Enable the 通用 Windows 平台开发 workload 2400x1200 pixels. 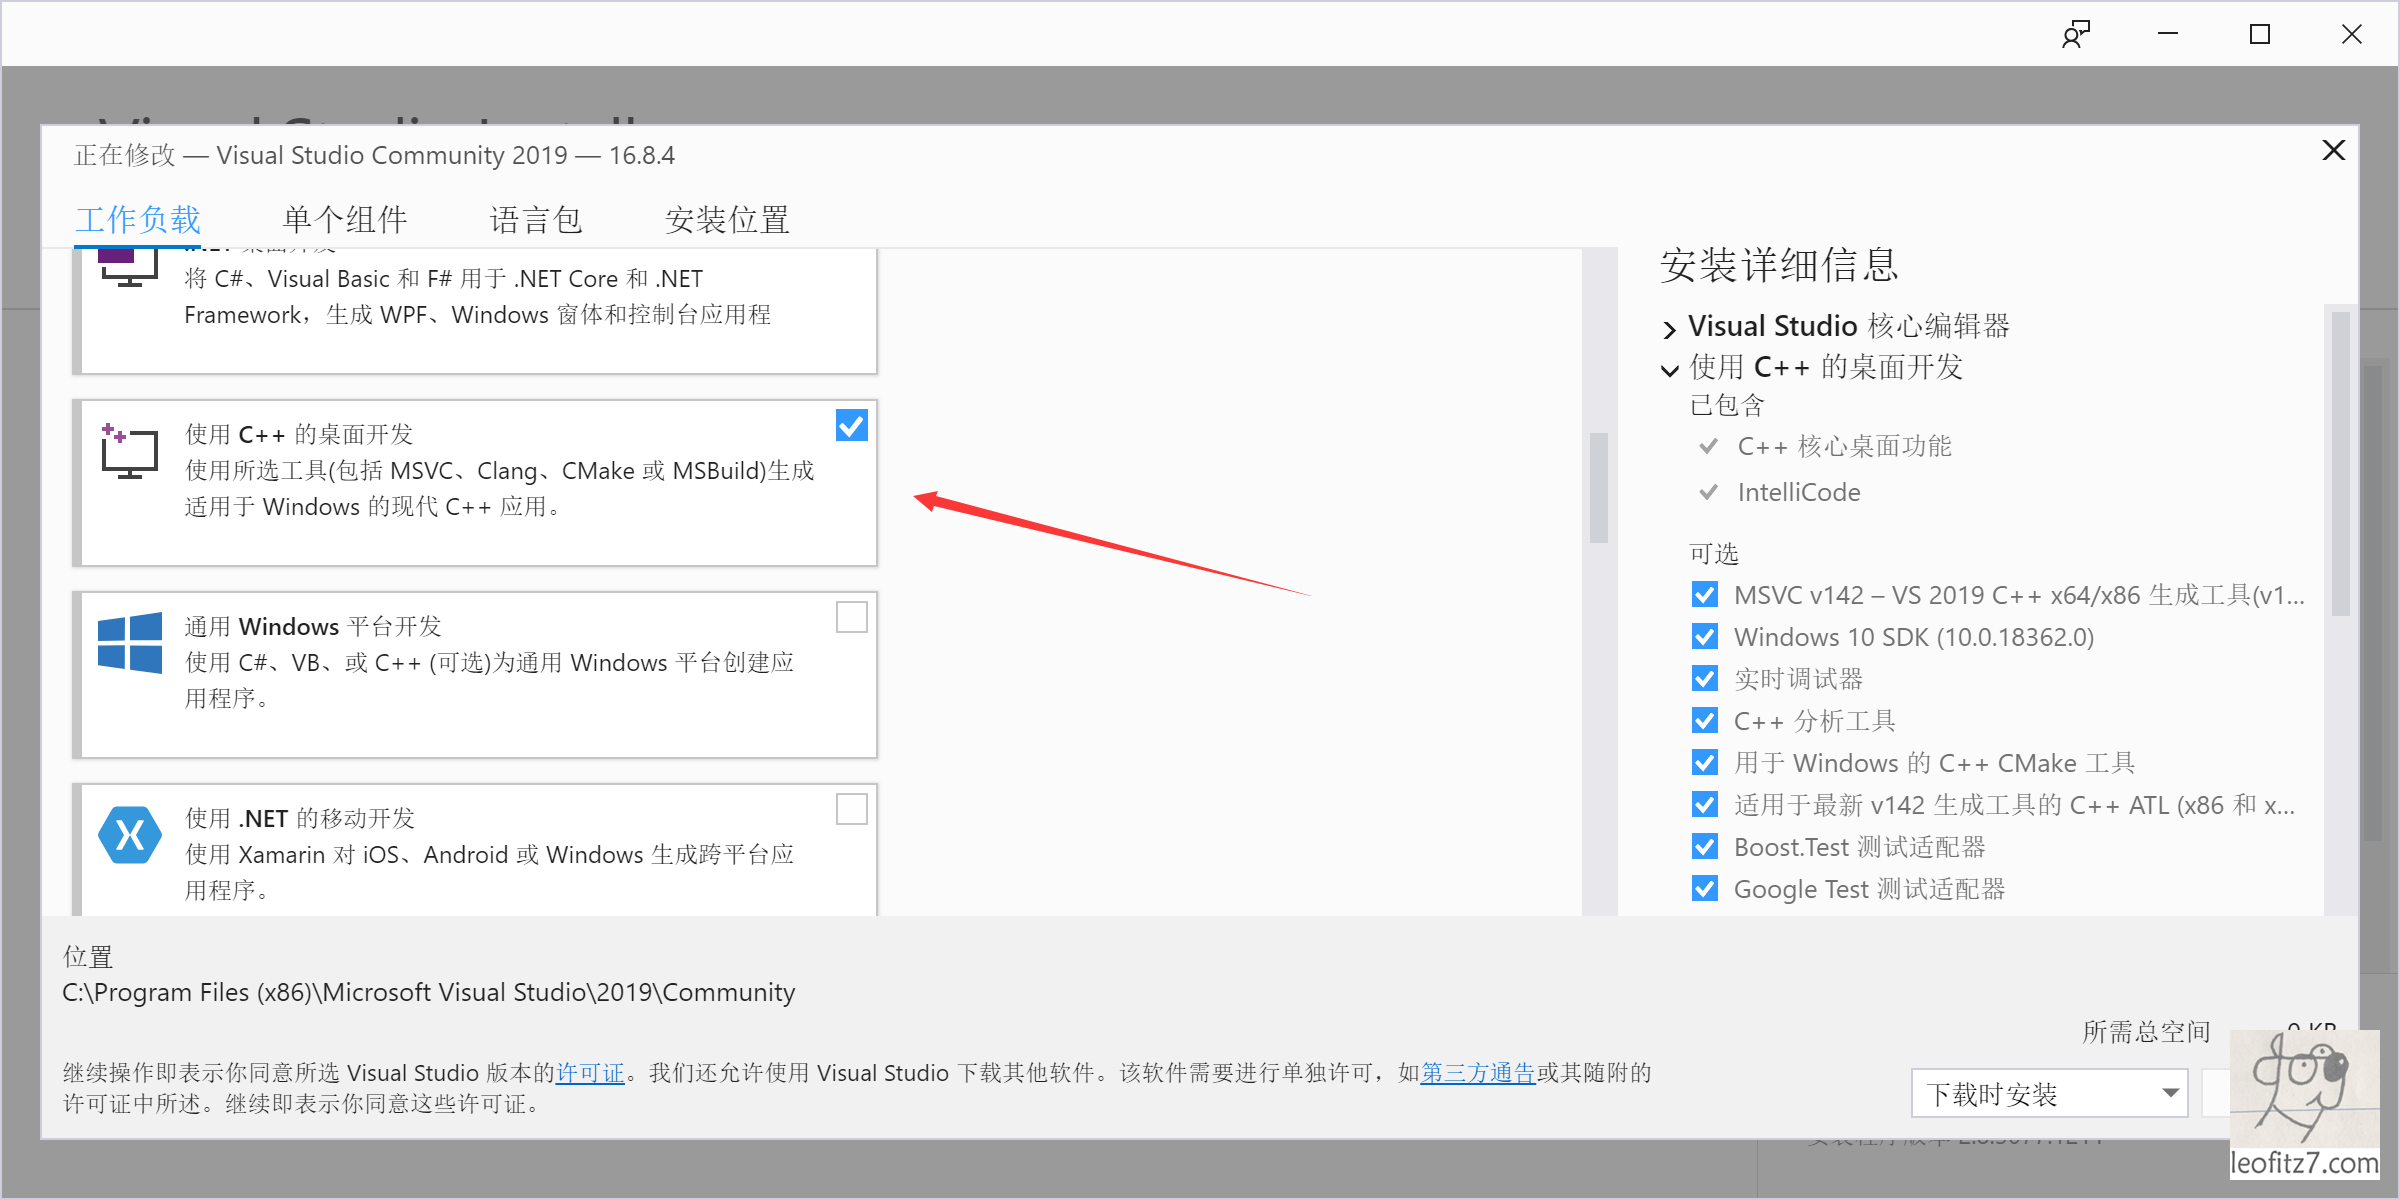(851, 618)
